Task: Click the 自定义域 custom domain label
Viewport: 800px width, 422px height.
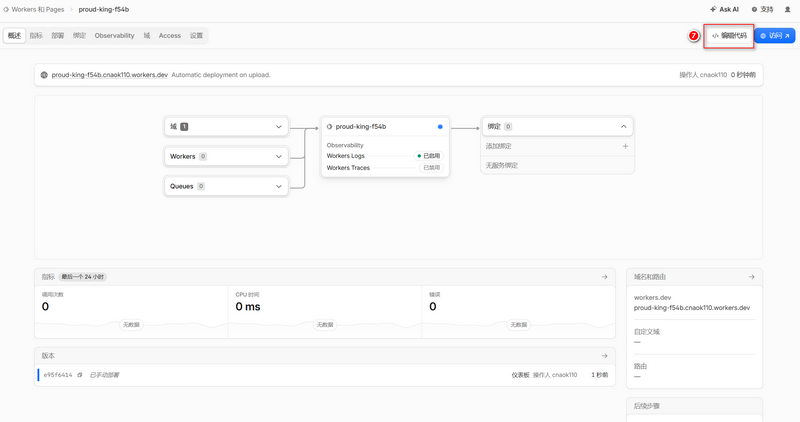Action: (x=646, y=332)
